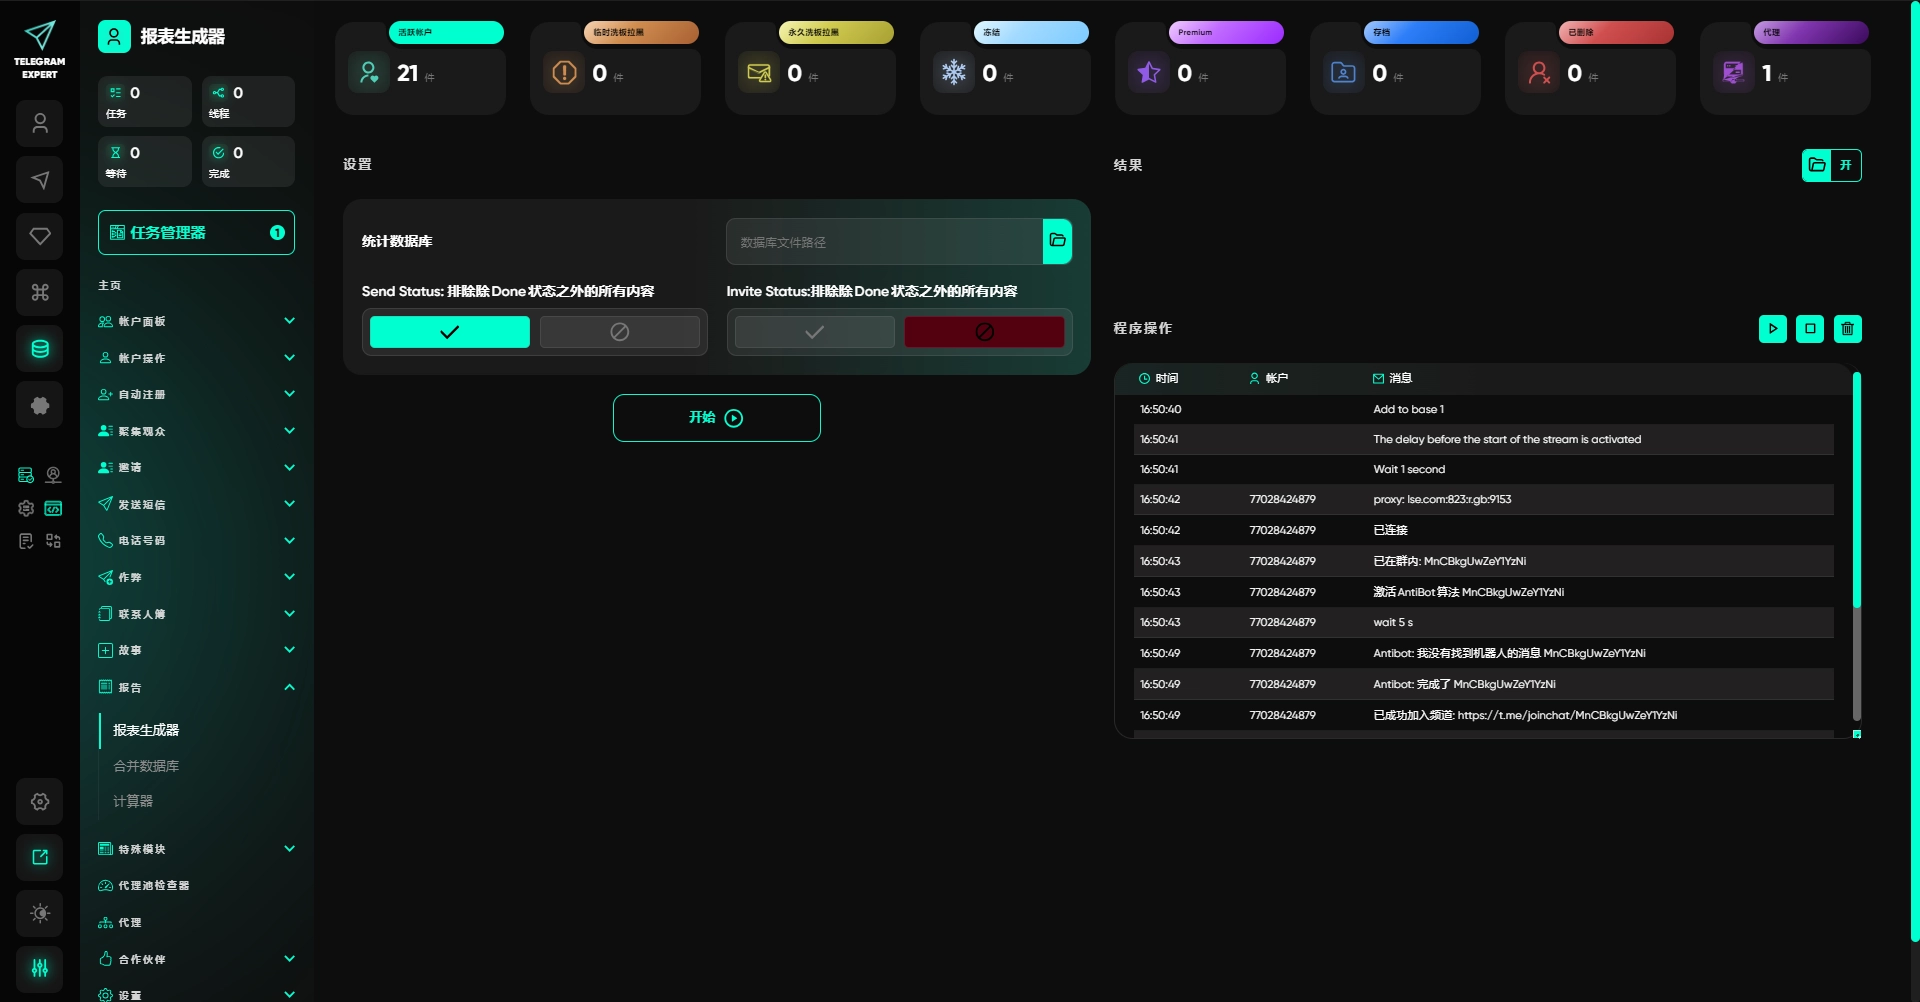The width and height of the screenshot is (1920, 1002).
Task: Collapse the 报告 menu section
Action: click(x=196, y=687)
